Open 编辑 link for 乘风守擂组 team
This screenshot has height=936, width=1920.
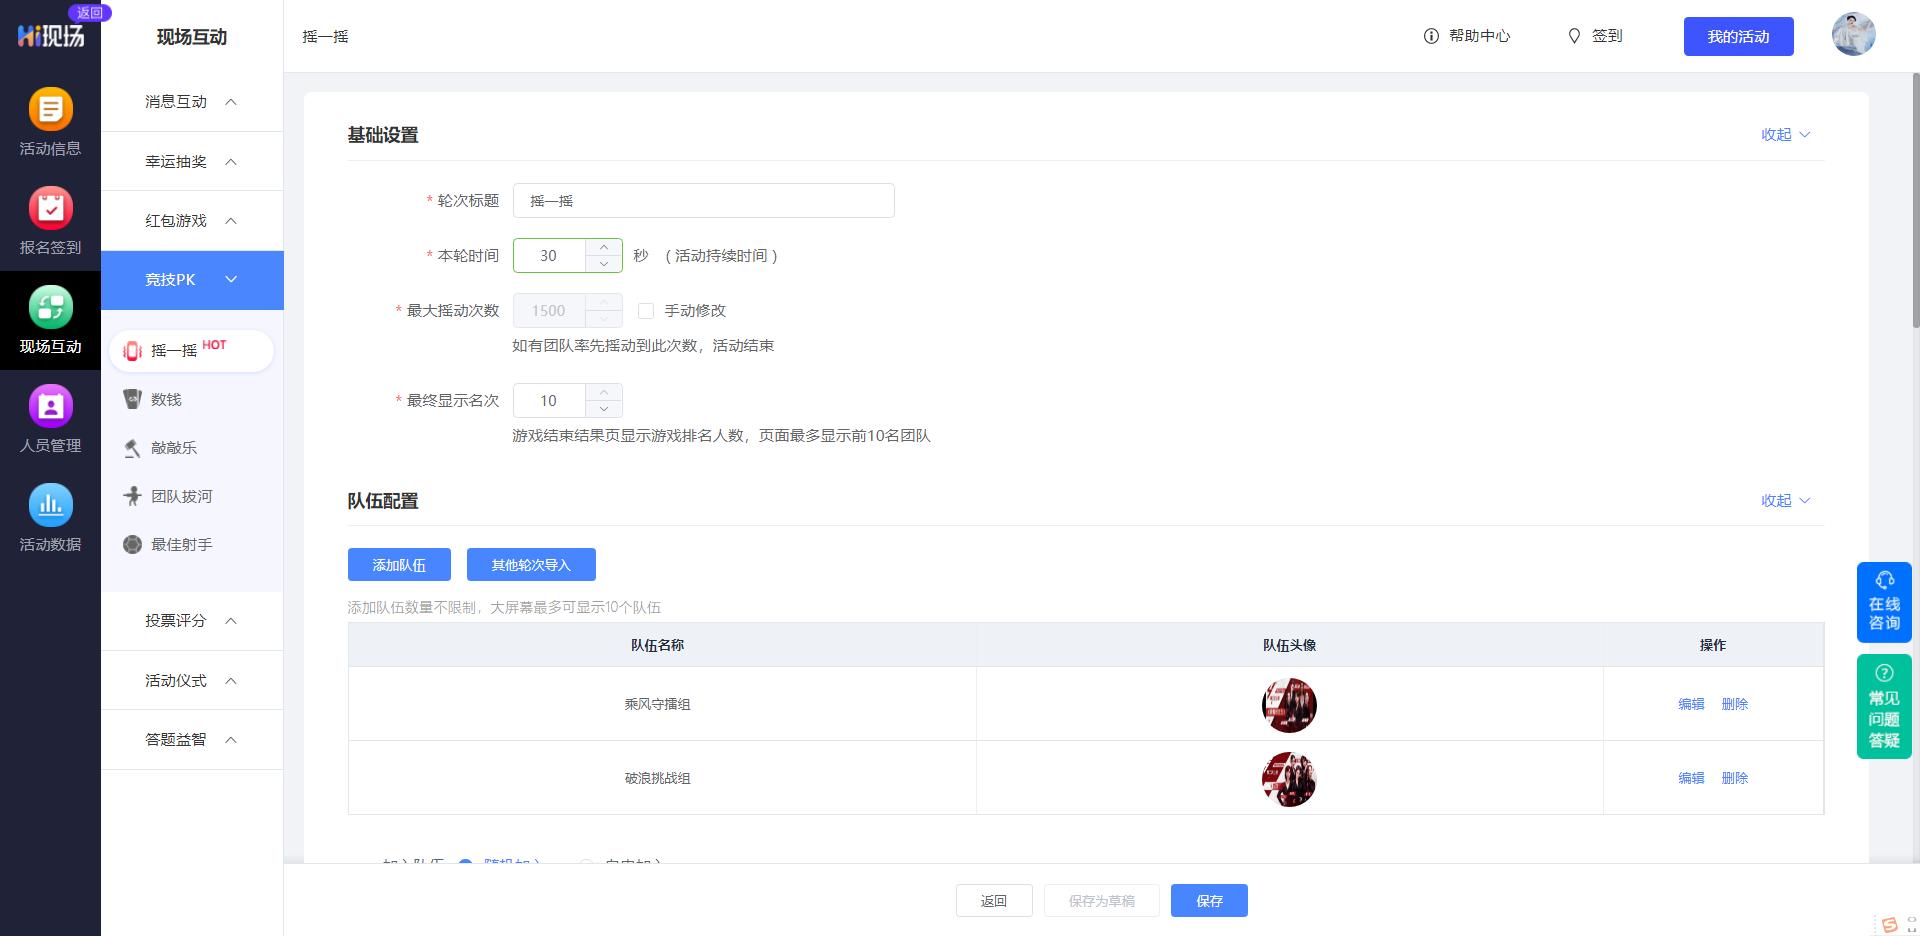[1691, 704]
